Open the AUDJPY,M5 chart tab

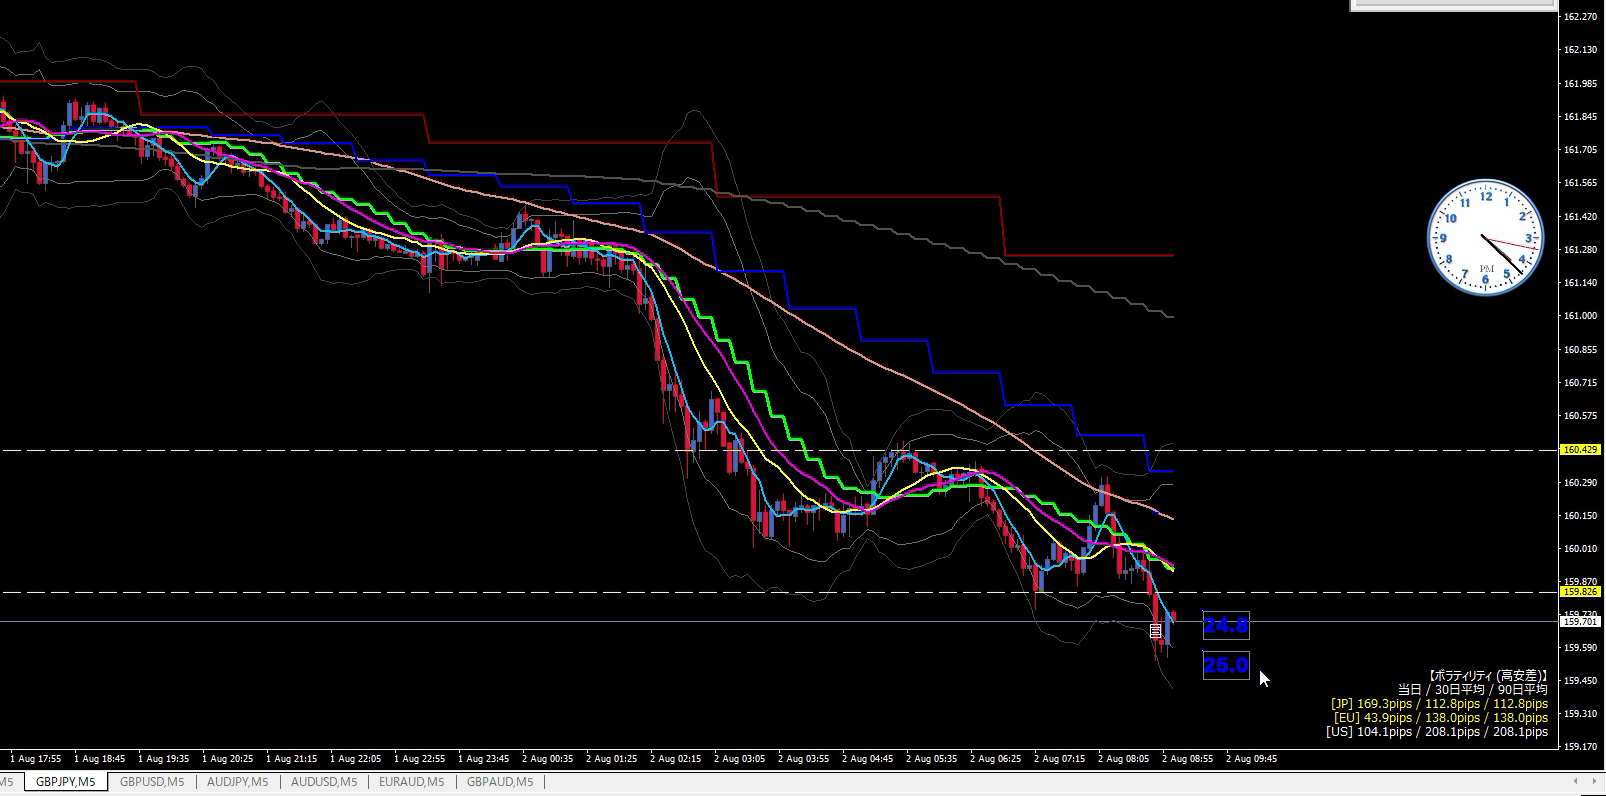point(237,782)
